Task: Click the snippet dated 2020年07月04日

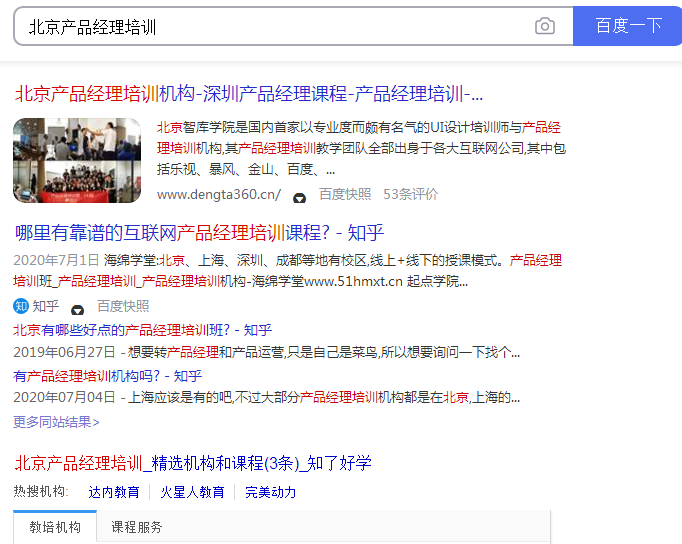Action: coord(266,397)
